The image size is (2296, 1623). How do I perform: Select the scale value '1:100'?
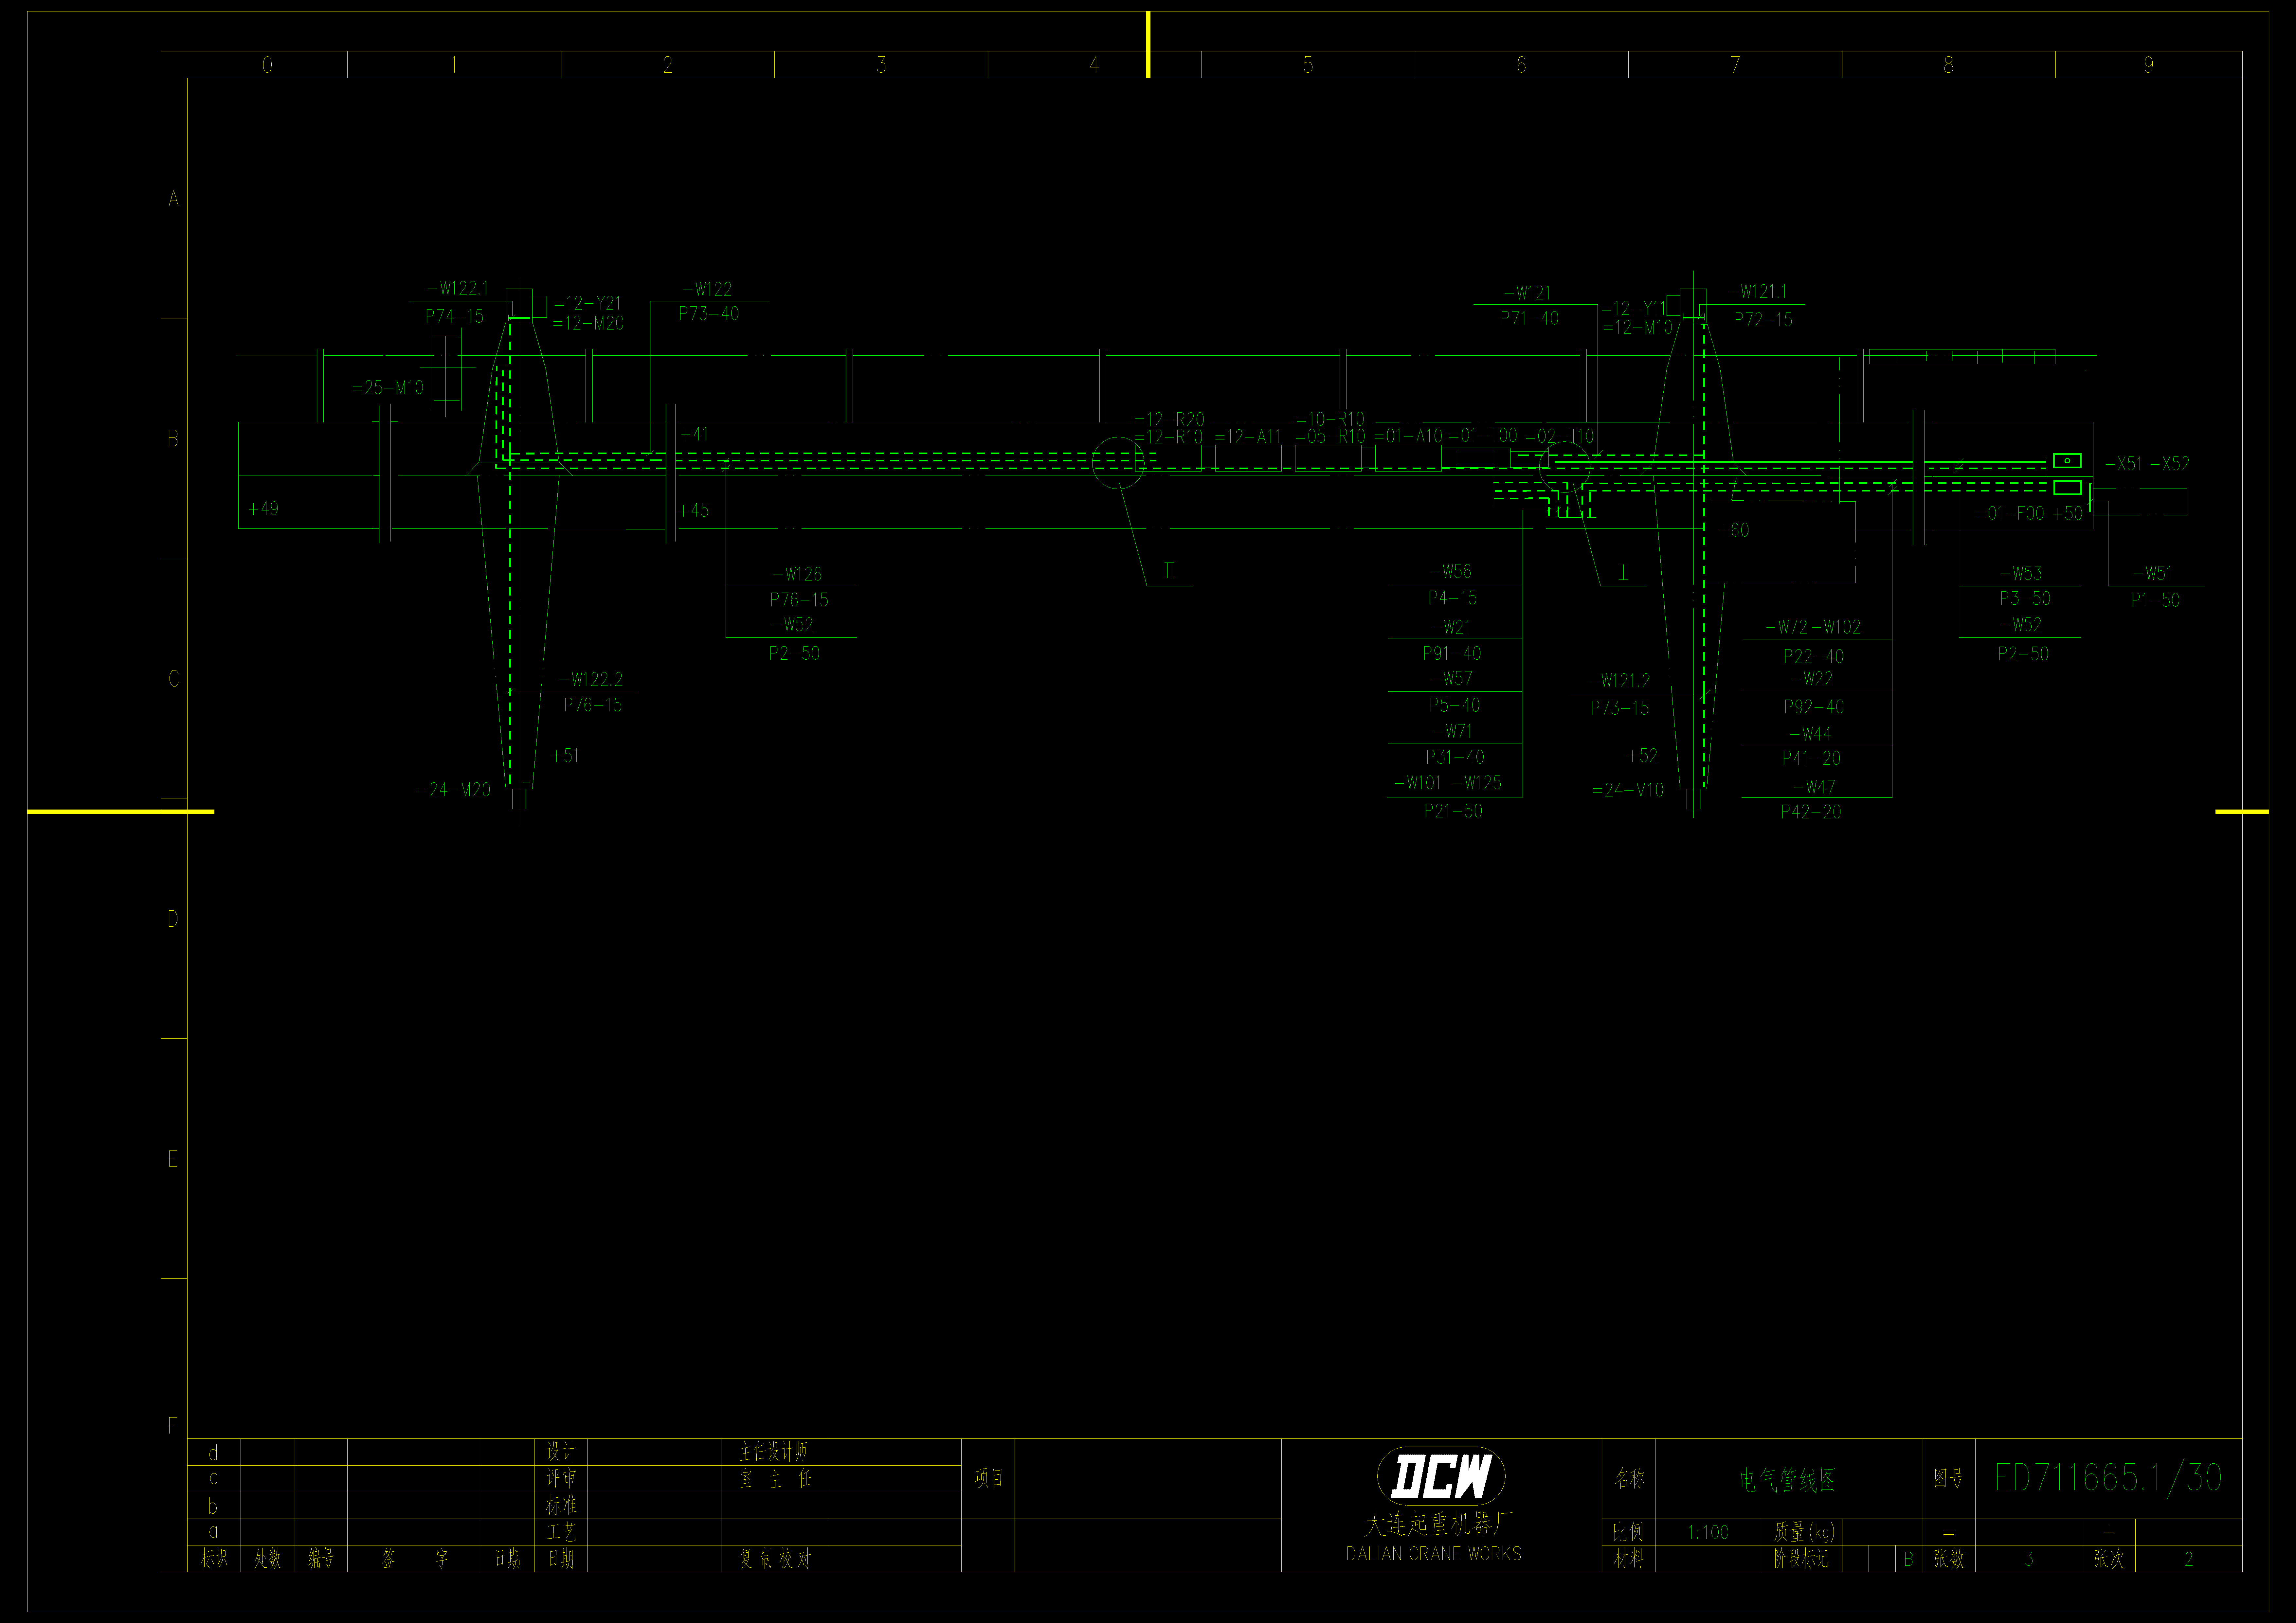pos(1708,1532)
